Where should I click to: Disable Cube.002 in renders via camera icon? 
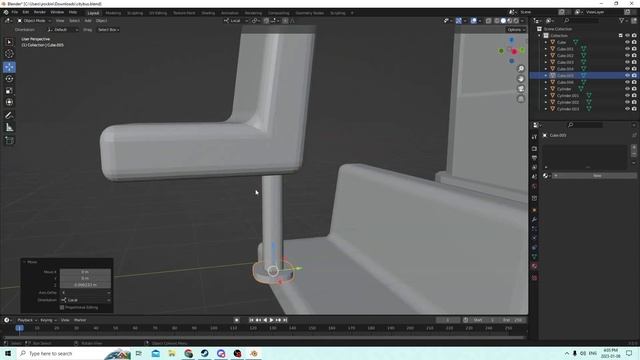634,56
